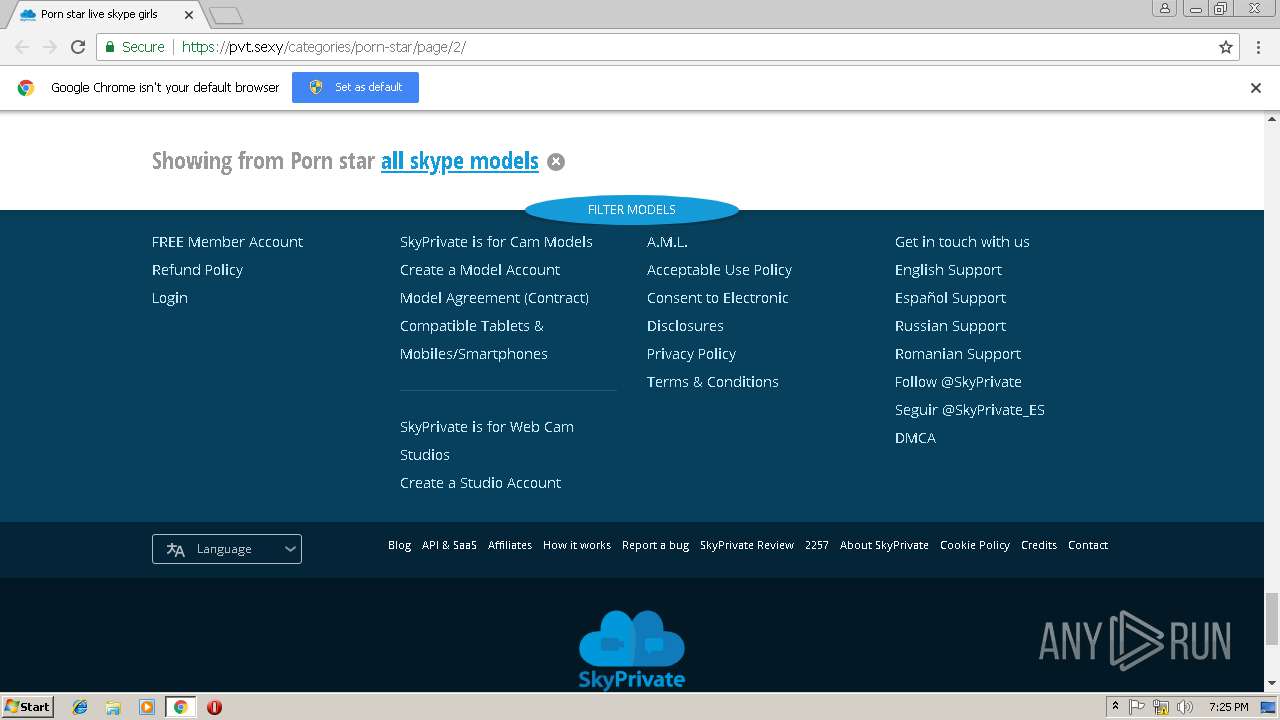Show hidden system tray icons
Image resolution: width=1280 pixels, height=720 pixels.
point(1115,707)
